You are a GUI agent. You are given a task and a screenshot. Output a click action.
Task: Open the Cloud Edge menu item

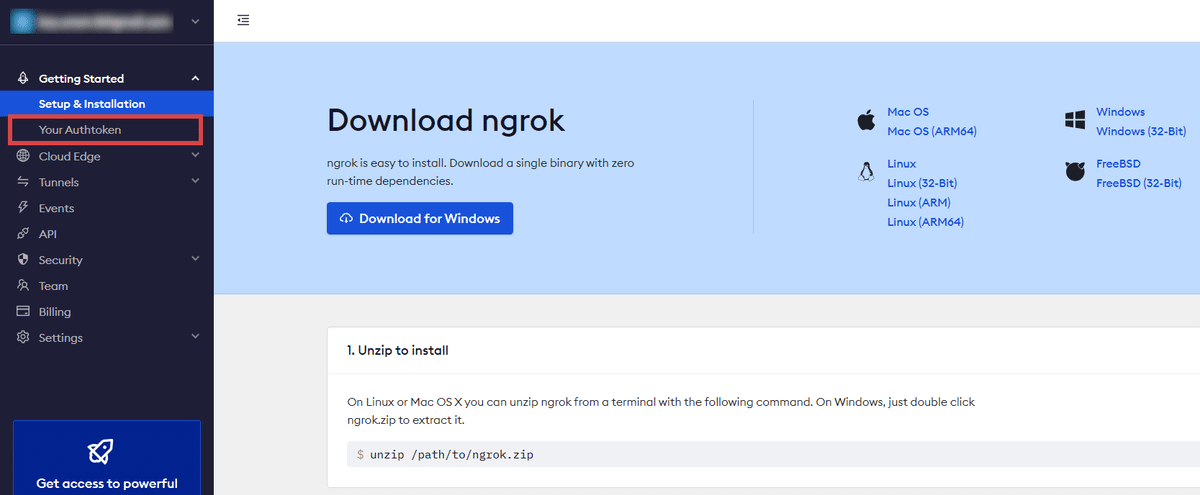pos(107,156)
